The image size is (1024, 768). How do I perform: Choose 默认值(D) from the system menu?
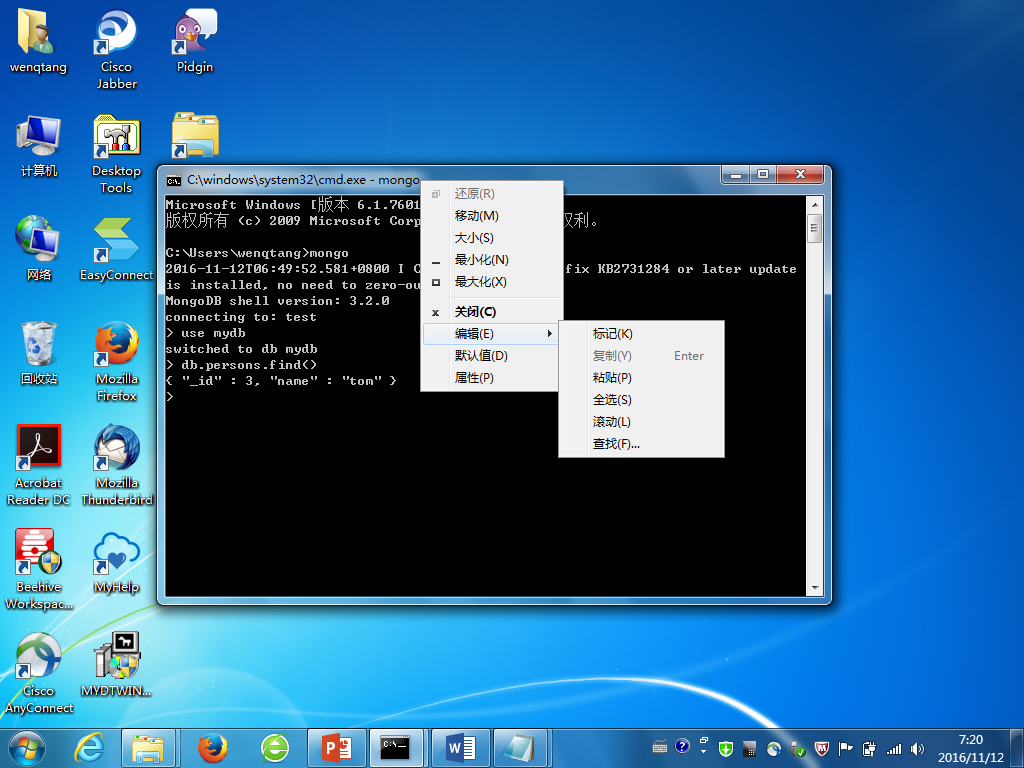tap(481, 356)
